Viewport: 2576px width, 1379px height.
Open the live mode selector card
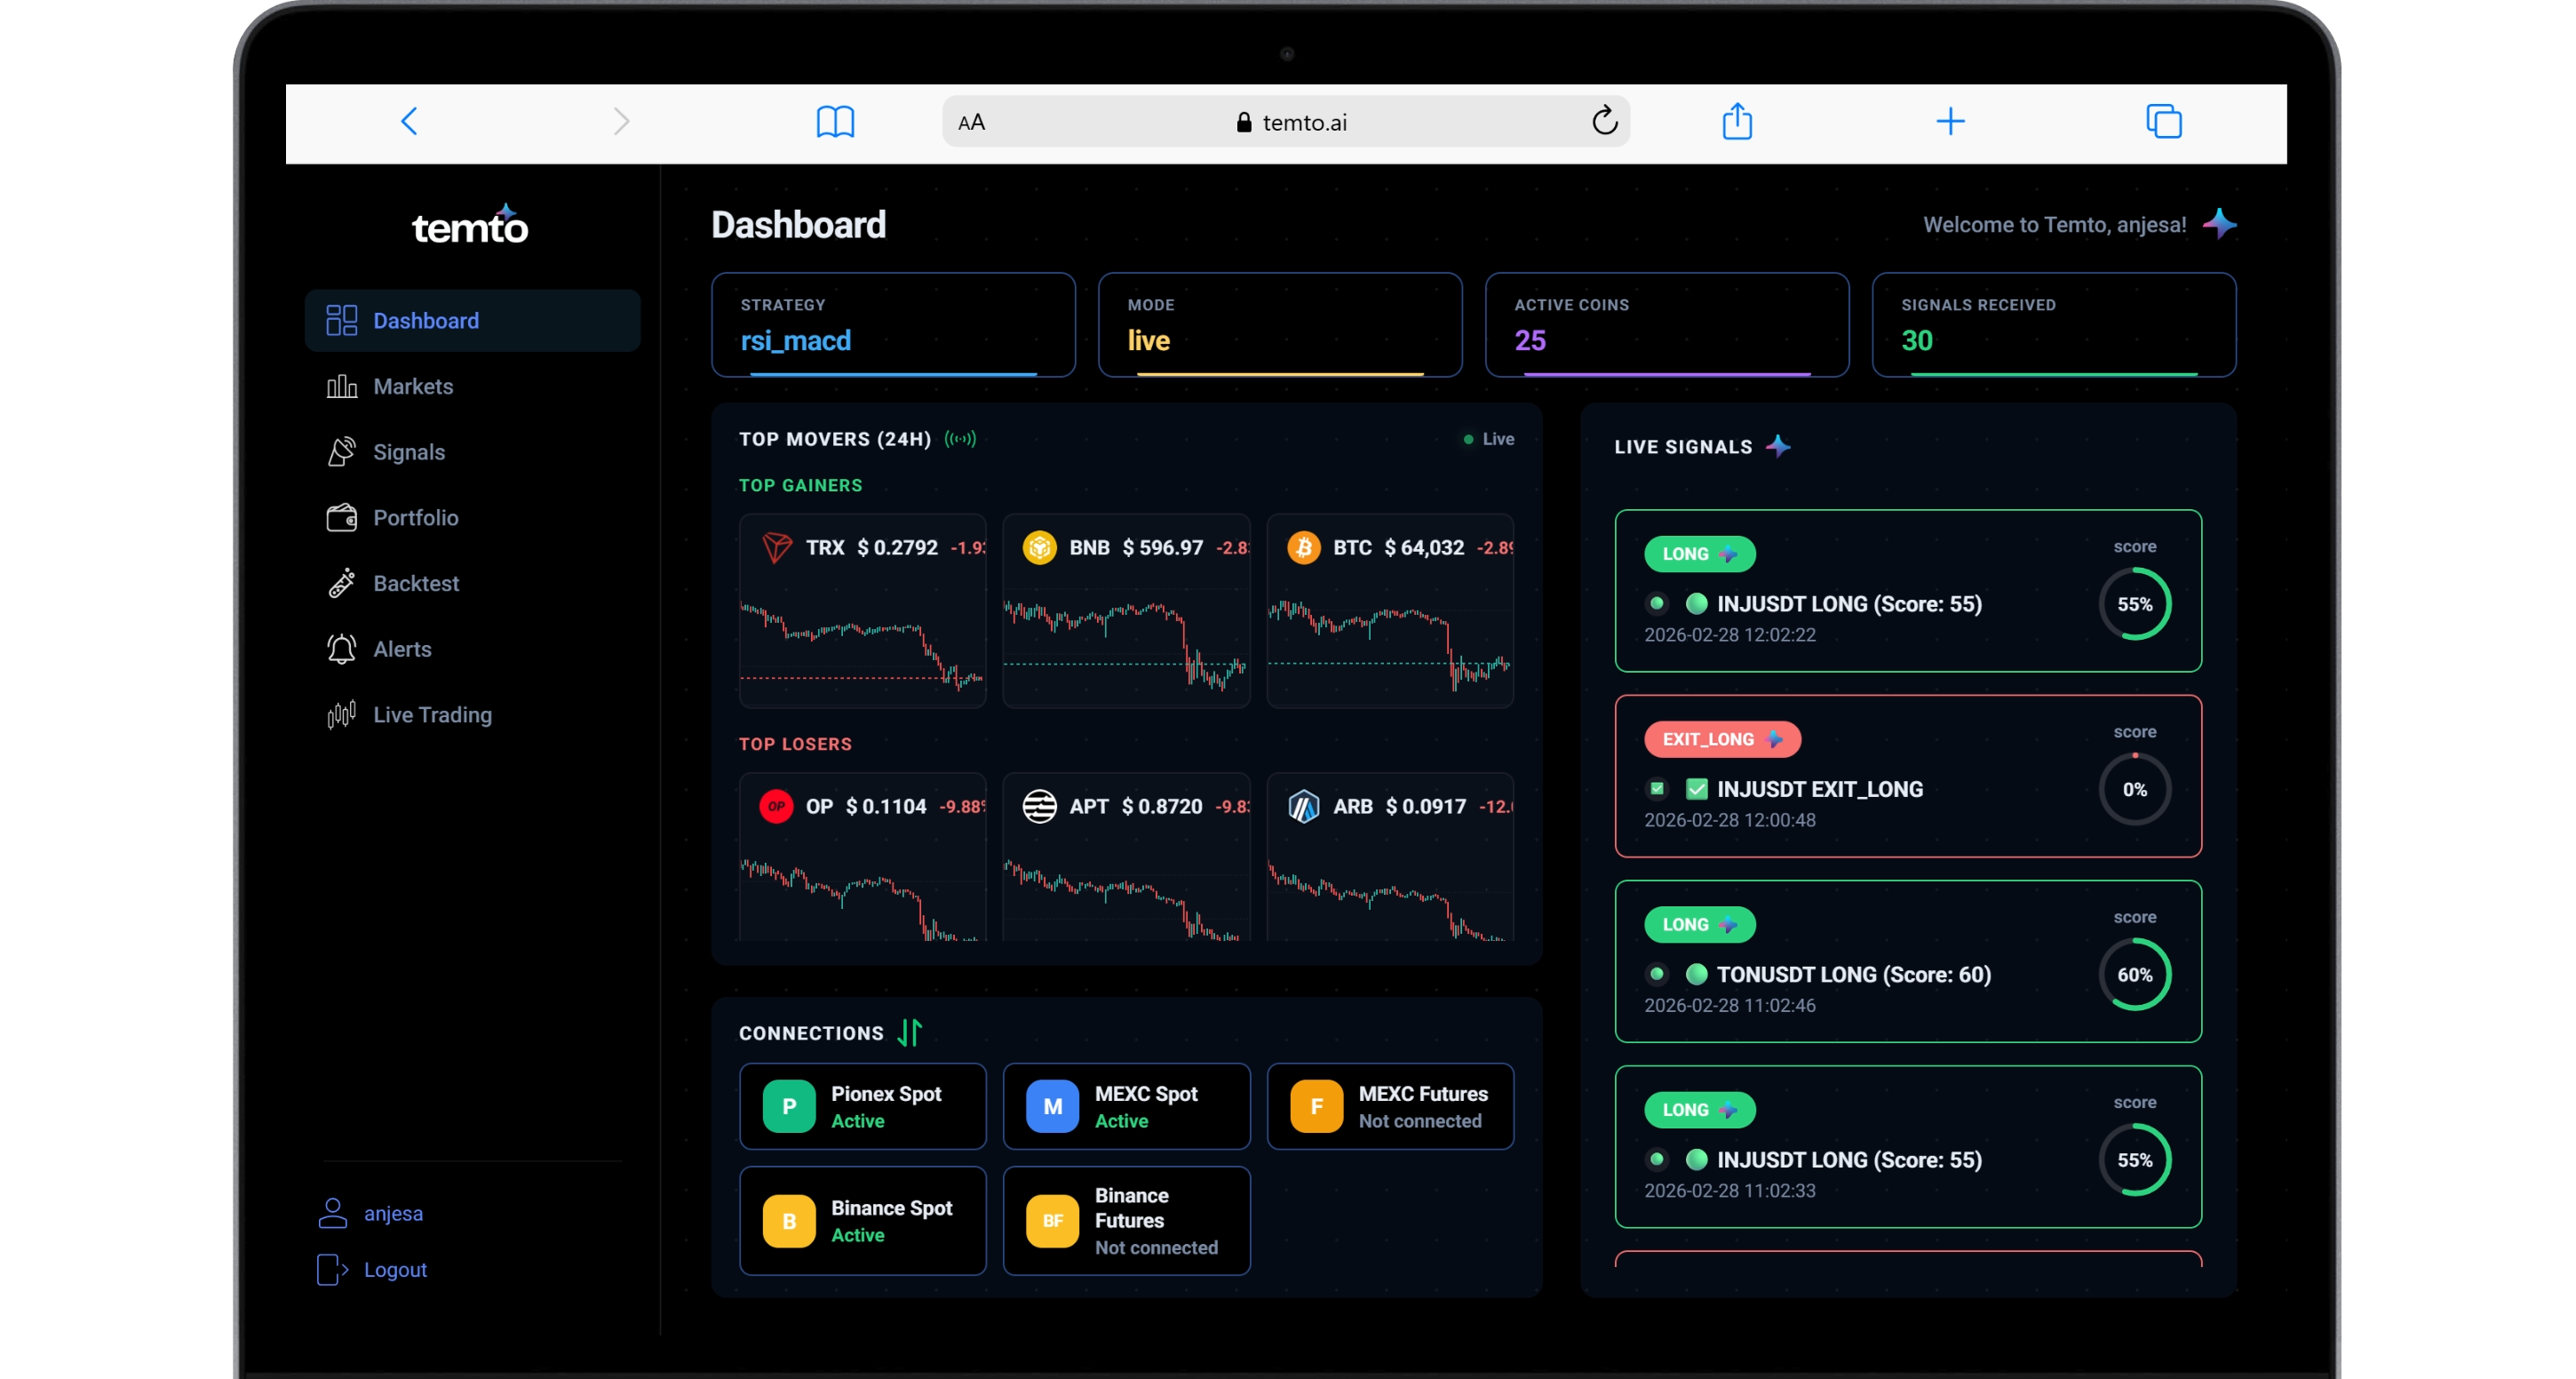coord(1279,325)
